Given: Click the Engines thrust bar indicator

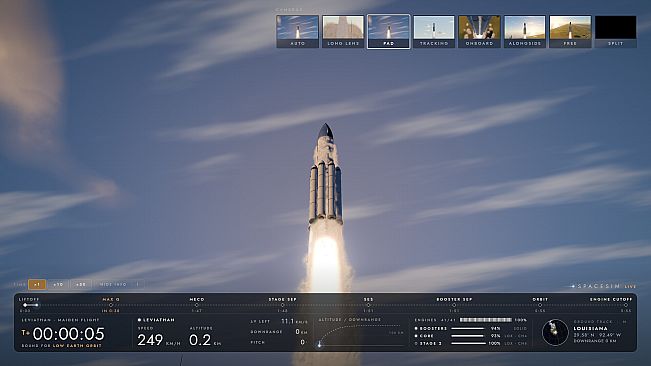Looking at the screenshot, I should coord(486,320).
